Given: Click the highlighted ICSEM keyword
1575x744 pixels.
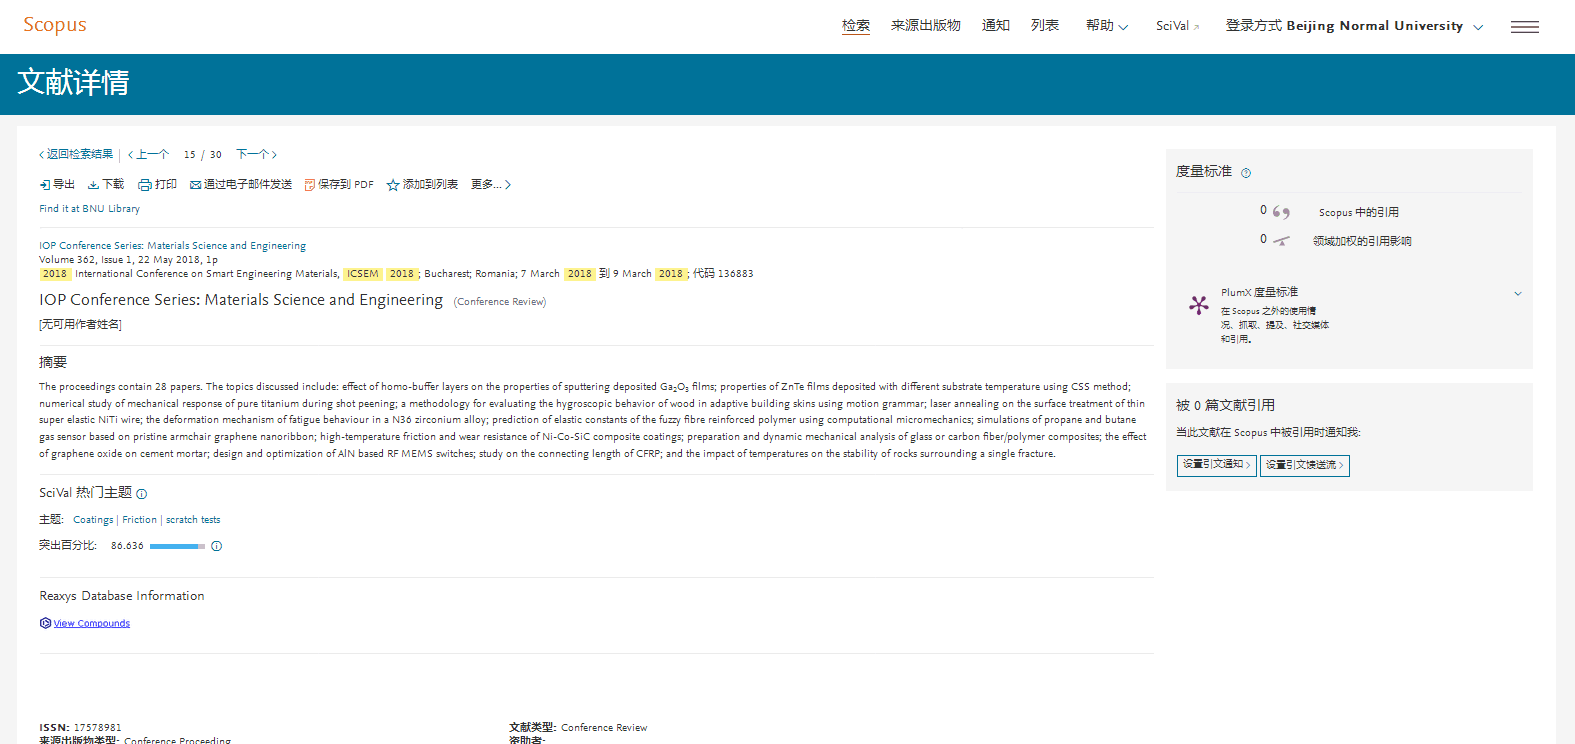Looking at the screenshot, I should pos(363,274).
